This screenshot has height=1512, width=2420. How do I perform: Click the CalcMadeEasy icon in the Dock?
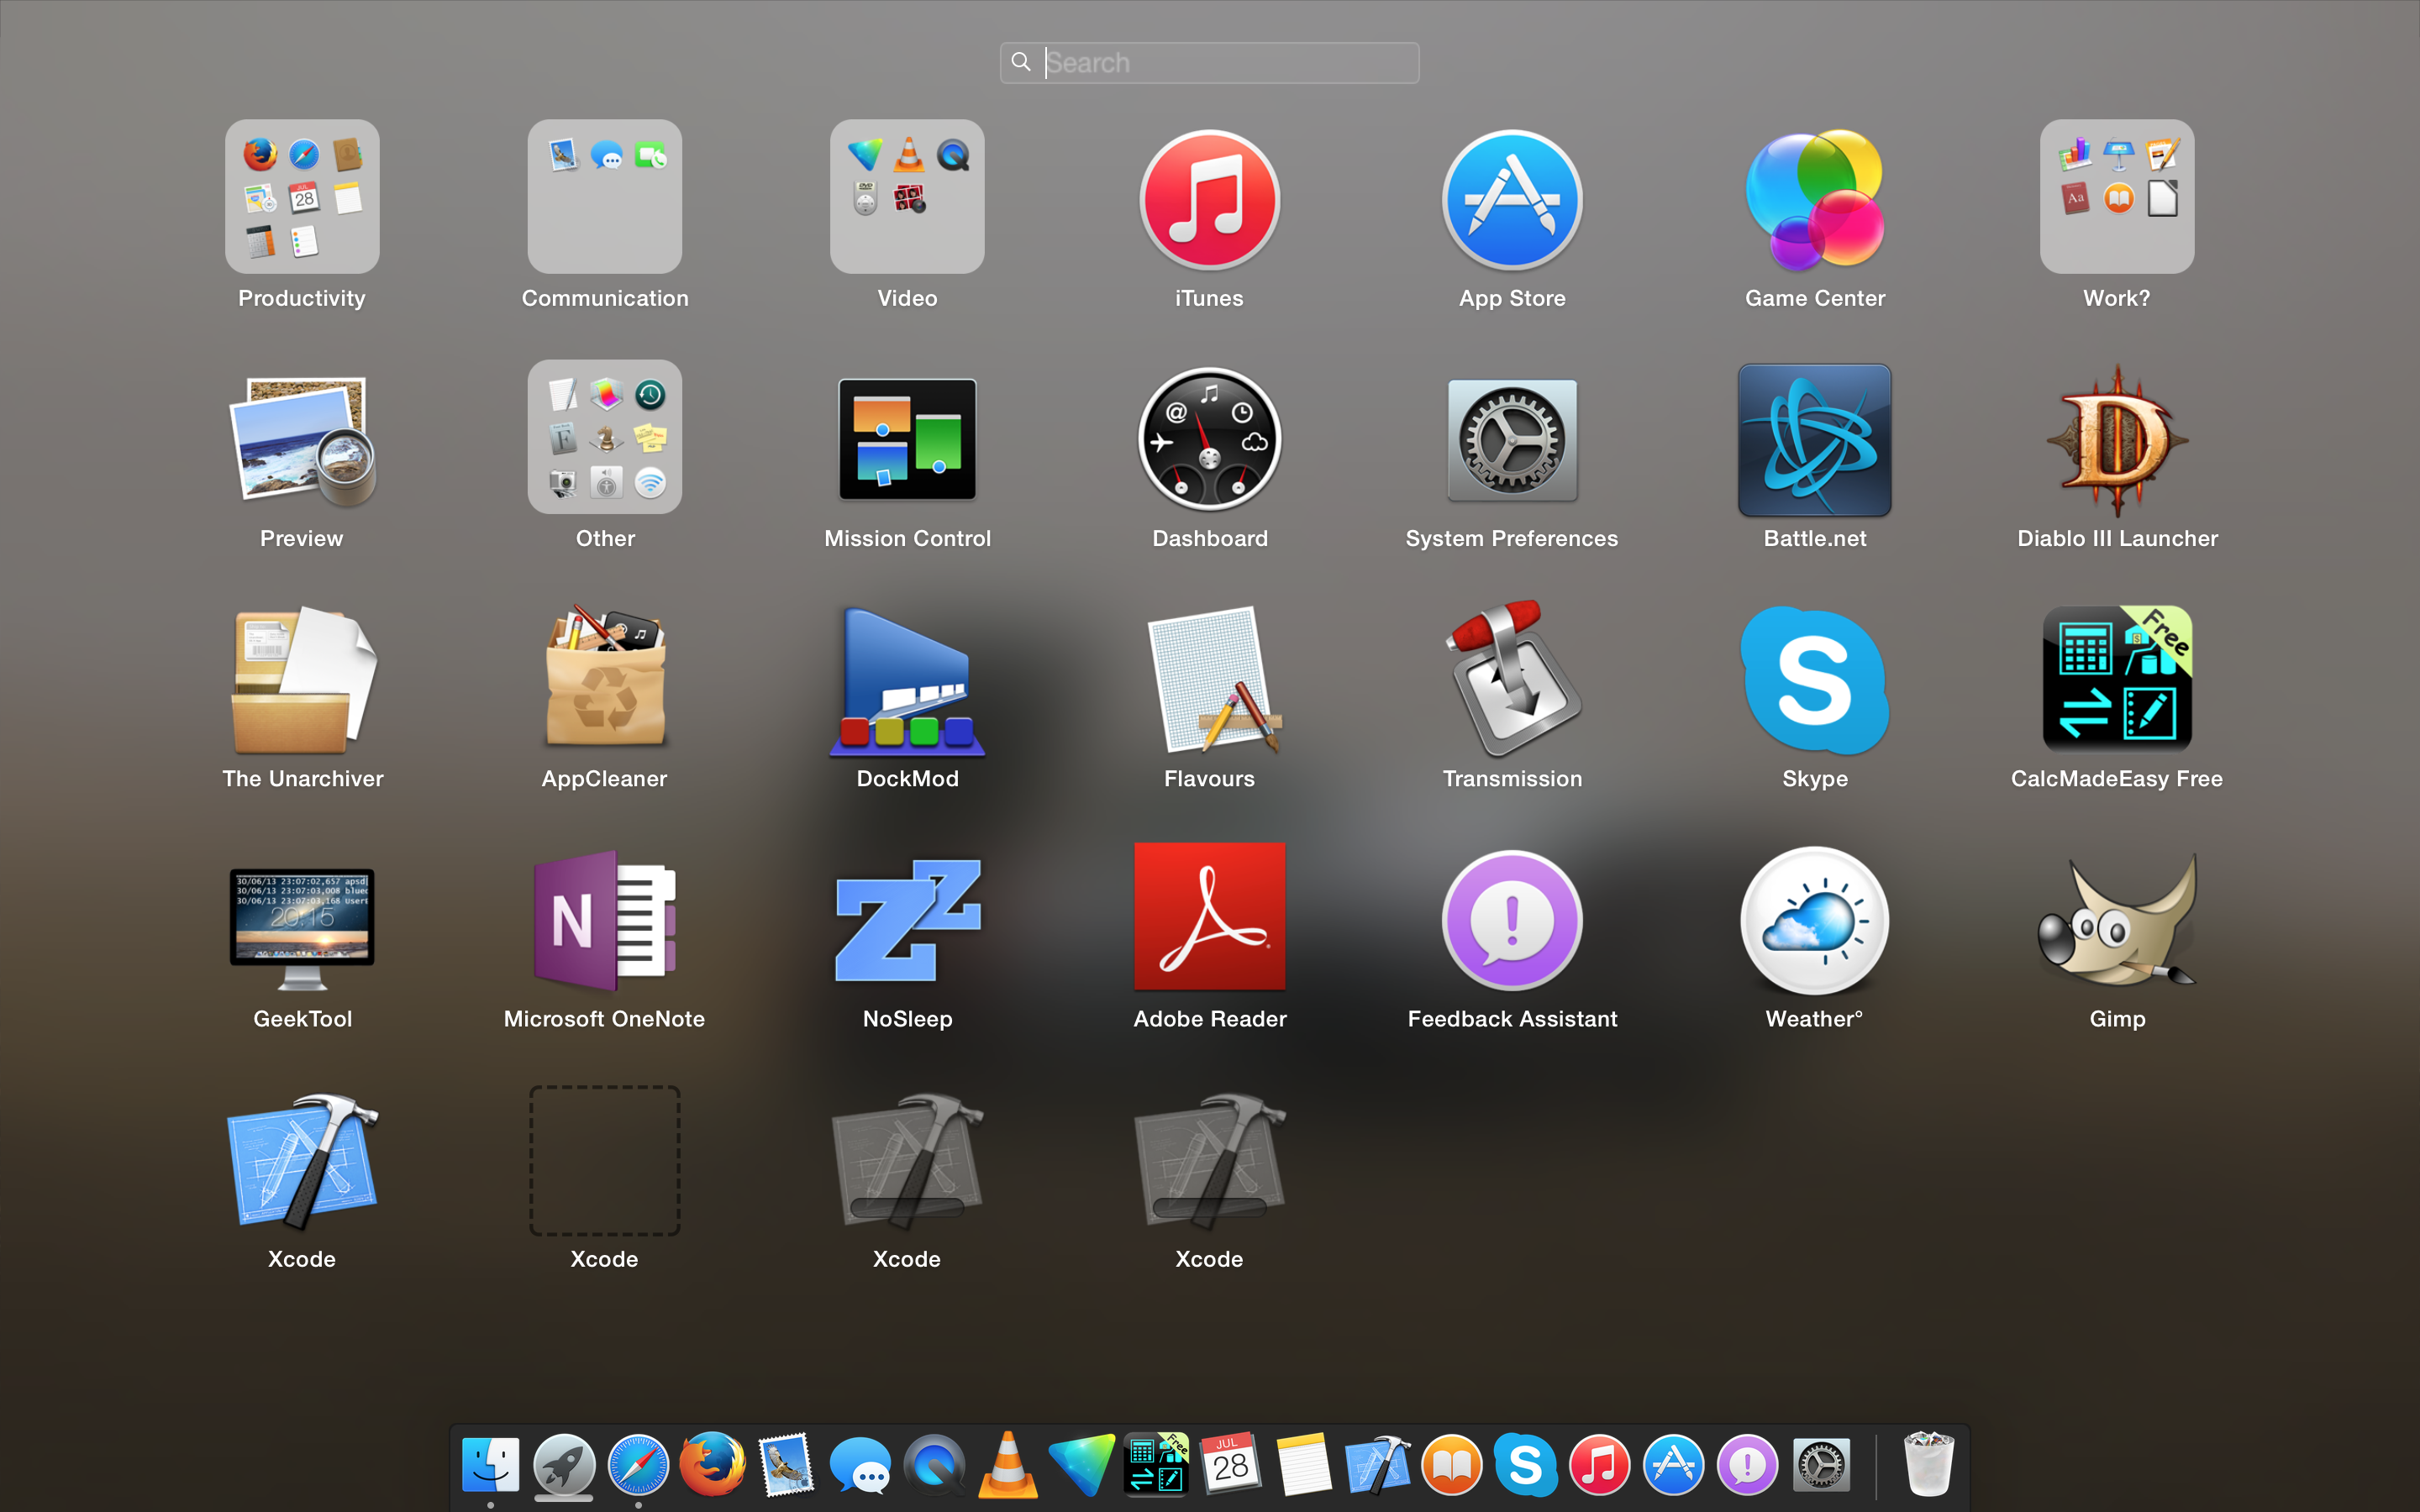pyautogui.click(x=1156, y=1465)
